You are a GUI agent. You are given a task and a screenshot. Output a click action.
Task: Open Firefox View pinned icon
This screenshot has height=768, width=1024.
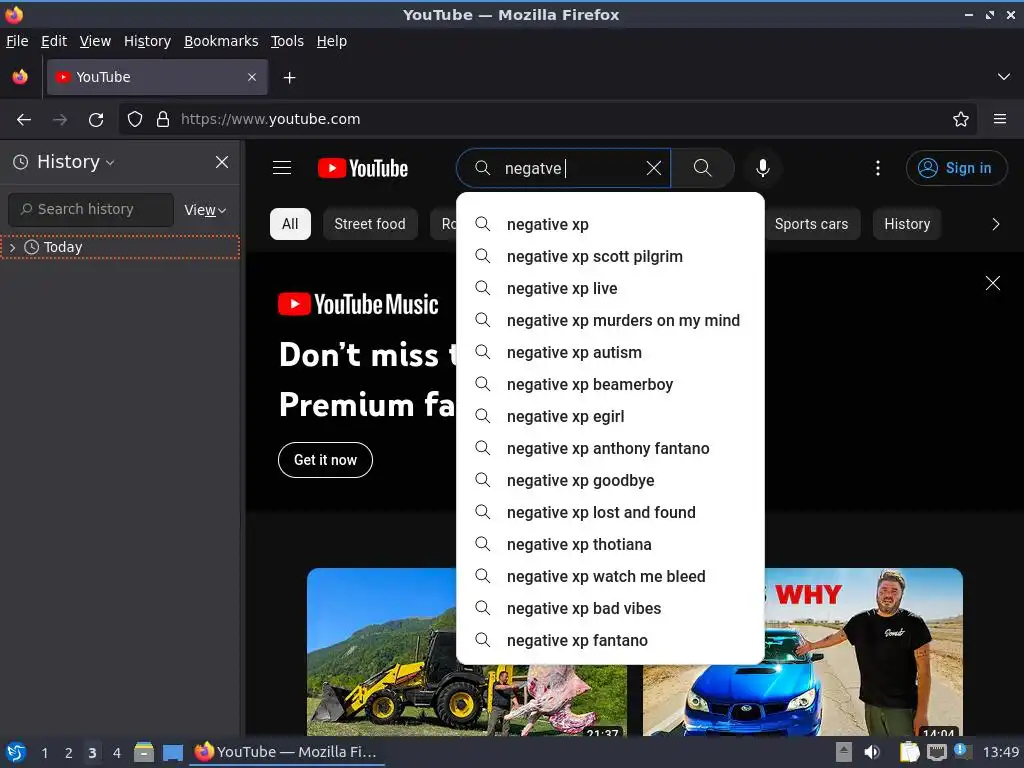[20, 77]
